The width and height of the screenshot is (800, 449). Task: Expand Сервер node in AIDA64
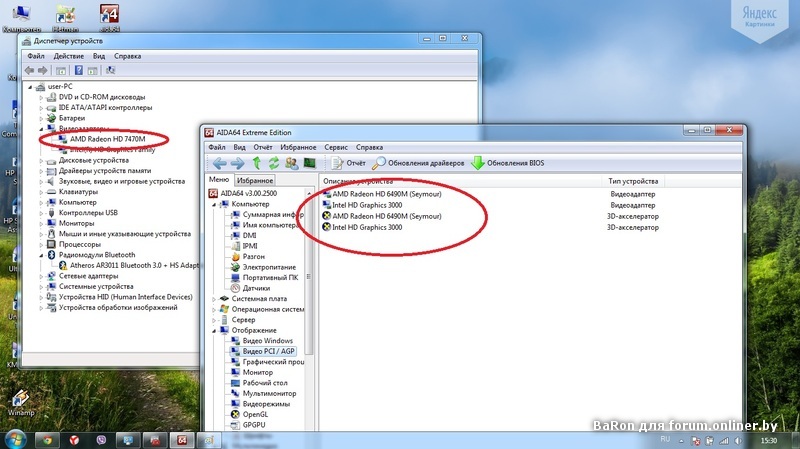tap(214, 320)
